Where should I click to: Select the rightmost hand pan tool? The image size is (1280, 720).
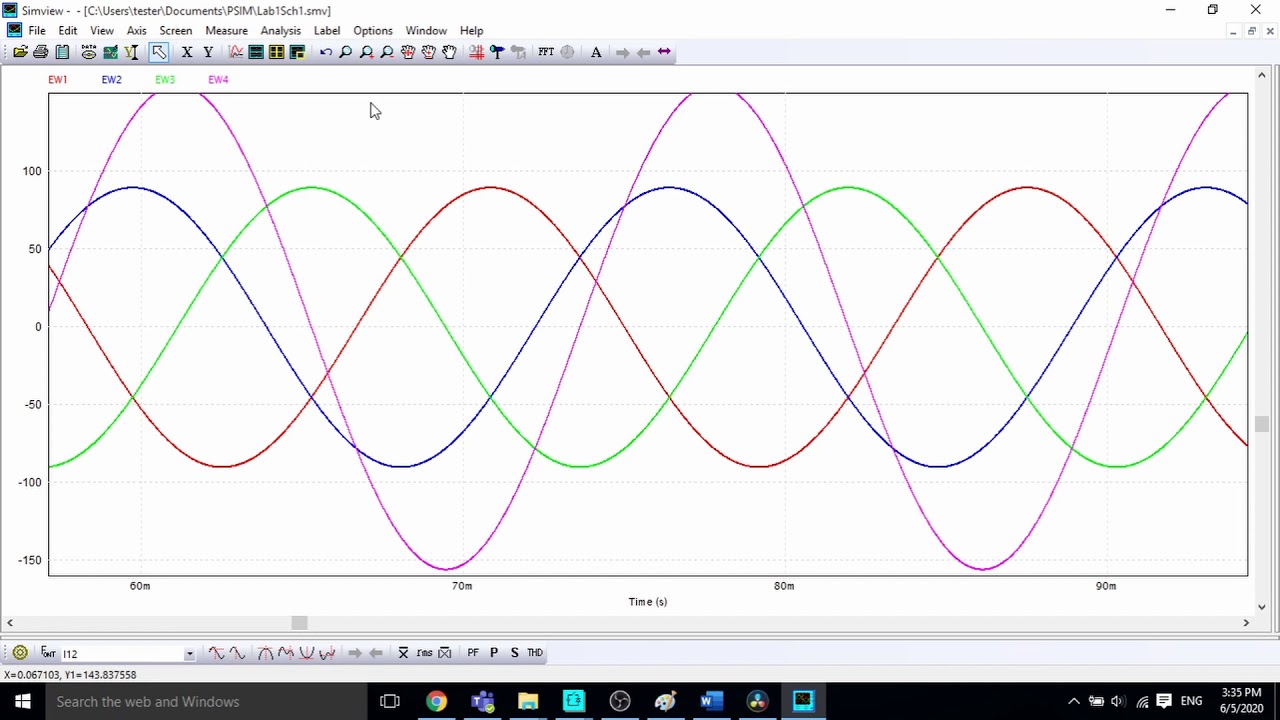[449, 52]
